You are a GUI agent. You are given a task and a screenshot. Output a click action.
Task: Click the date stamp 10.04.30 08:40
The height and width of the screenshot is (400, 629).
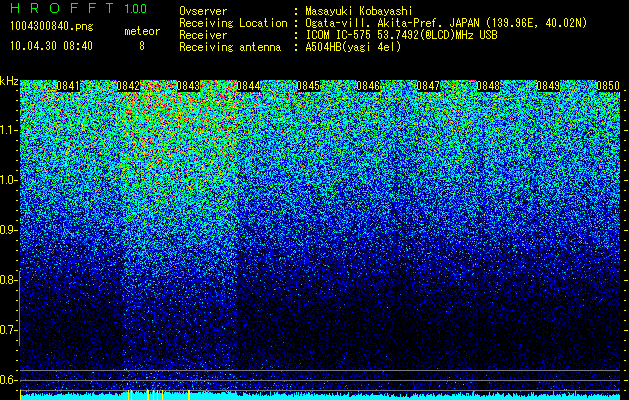tap(51, 46)
